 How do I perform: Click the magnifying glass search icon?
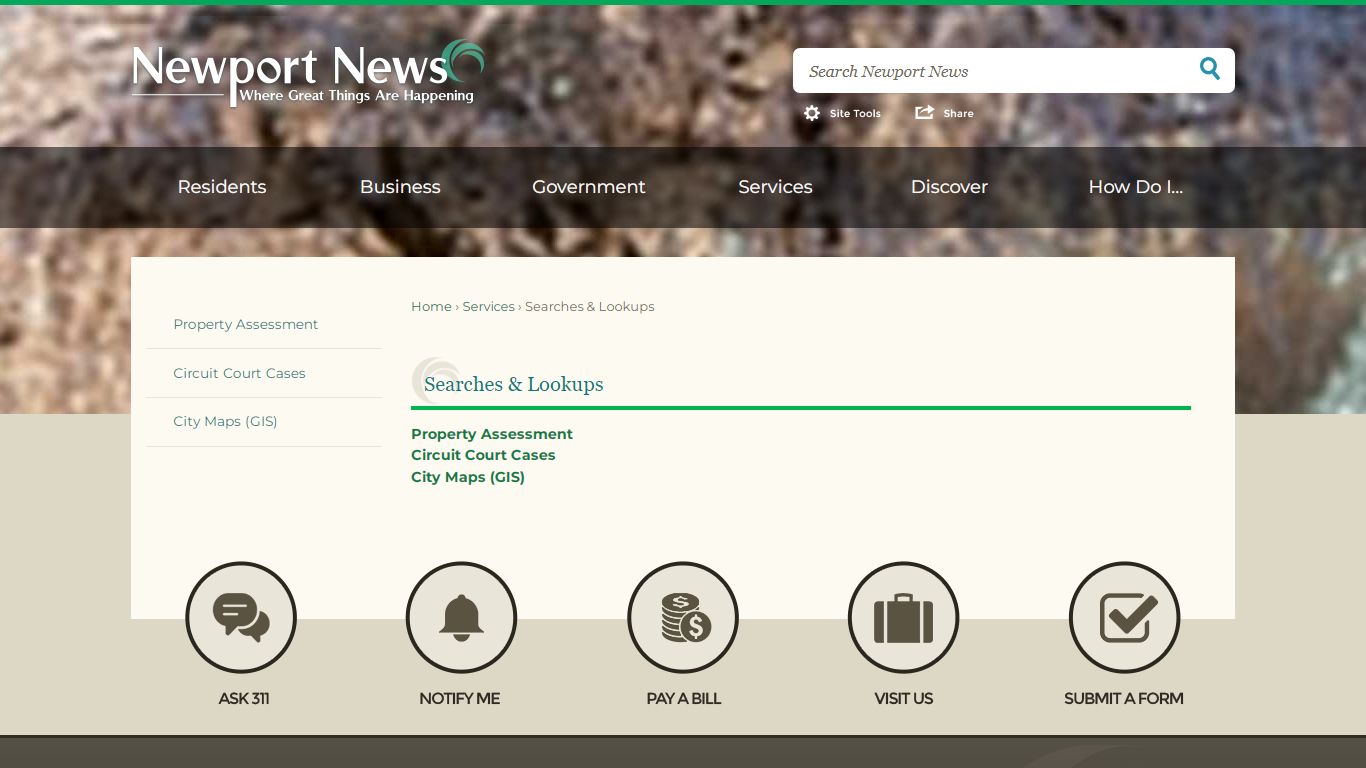pos(1210,69)
